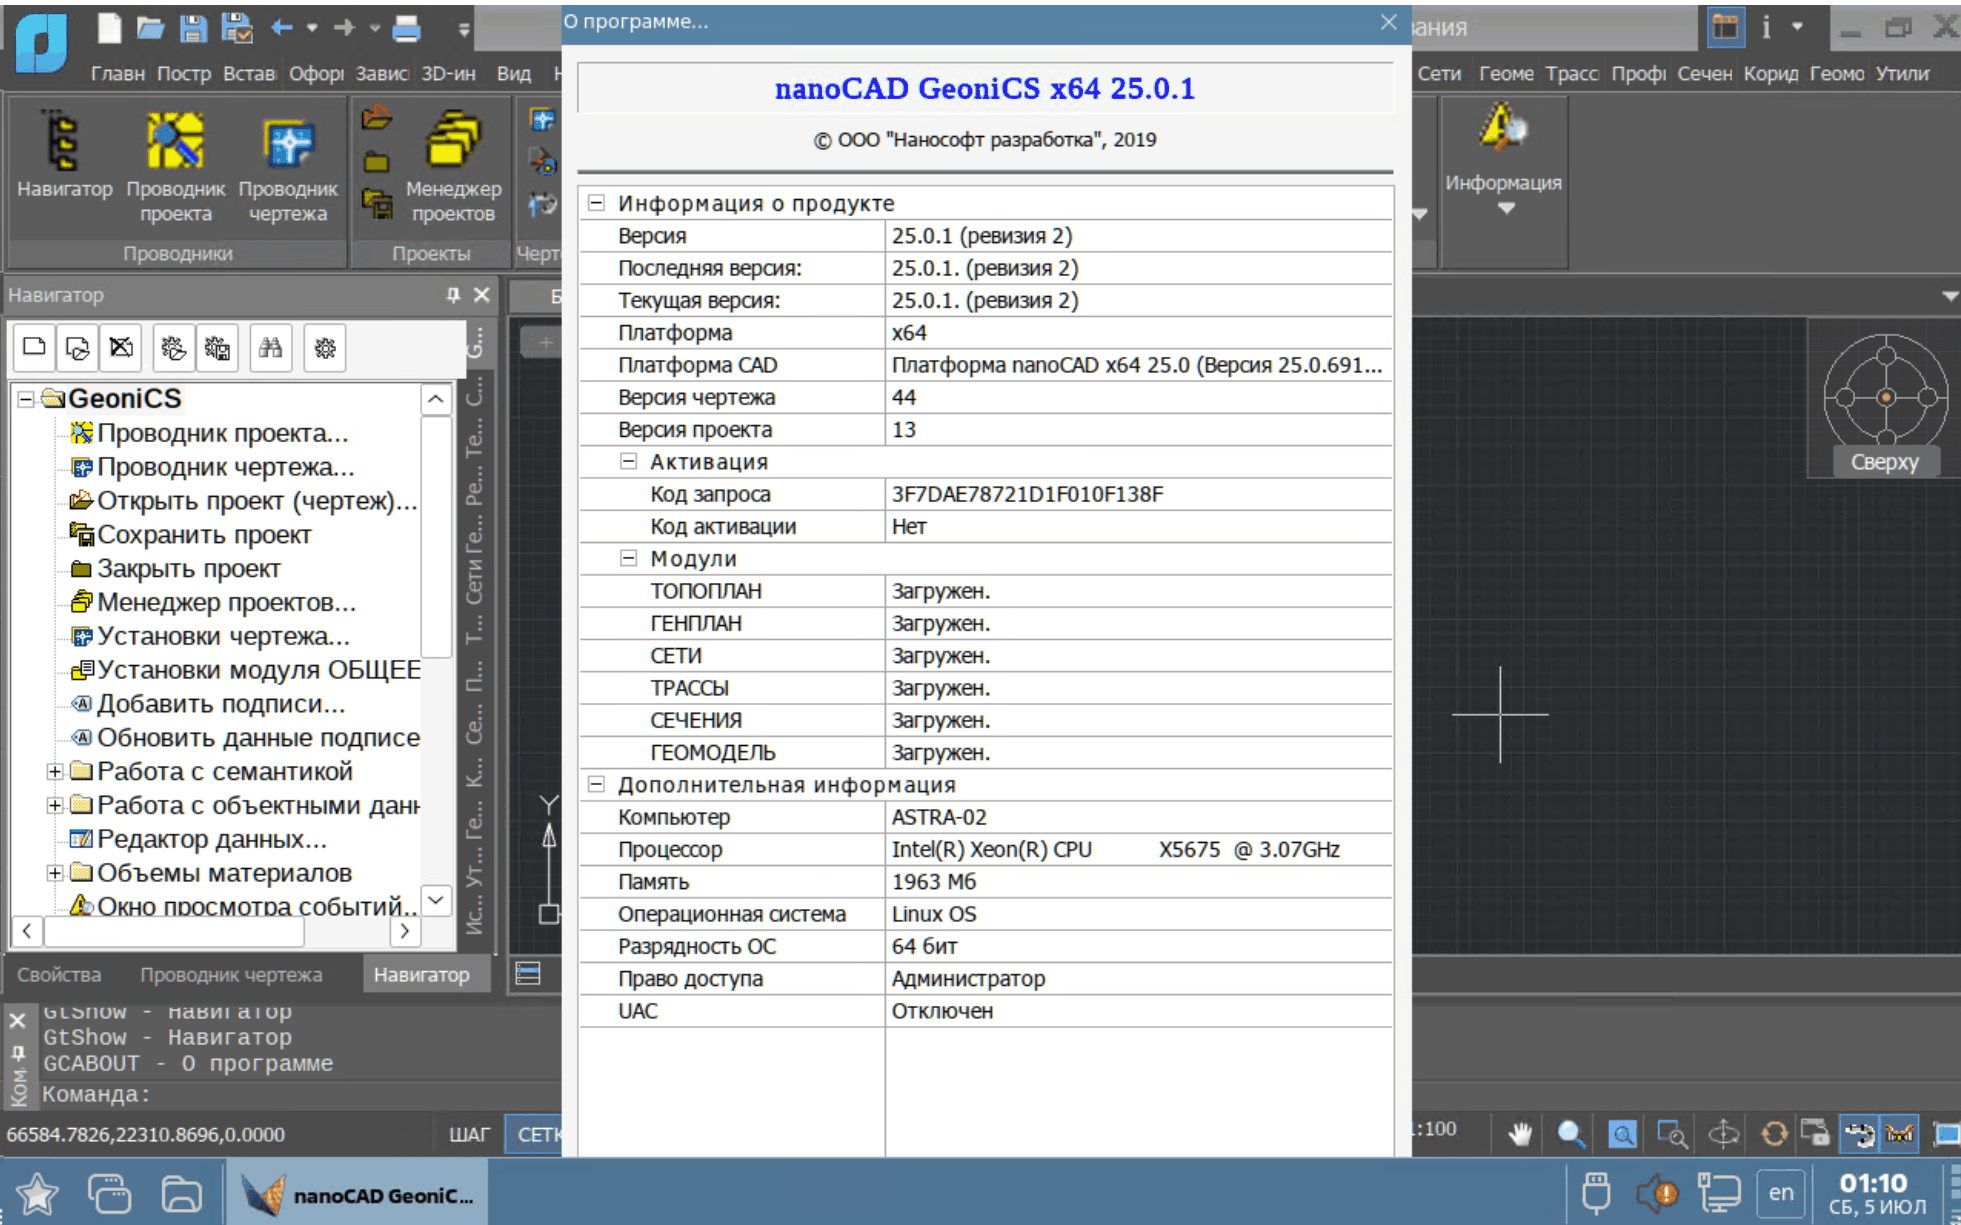
Task: Expand the Объемы материалов tree folder
Action: tap(55, 873)
